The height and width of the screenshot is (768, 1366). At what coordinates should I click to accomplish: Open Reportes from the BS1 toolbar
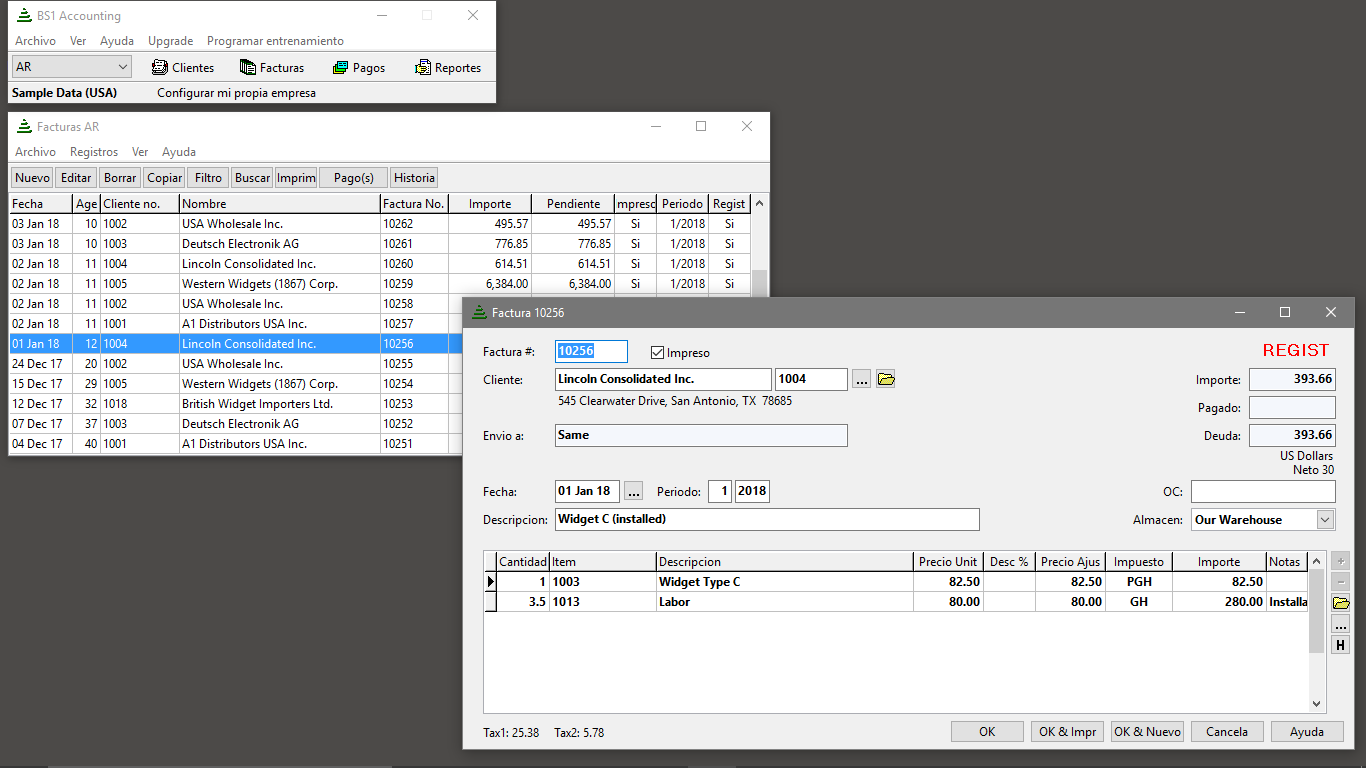click(x=447, y=68)
